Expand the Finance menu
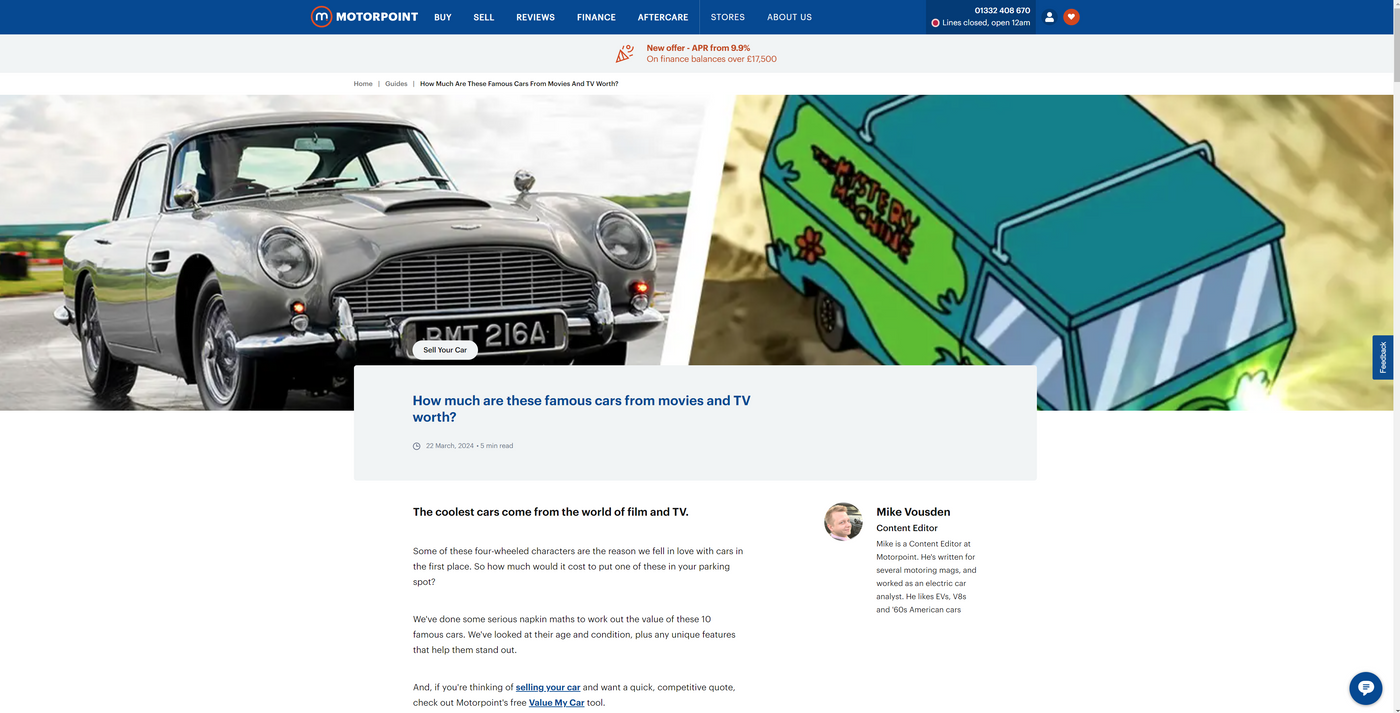The width and height of the screenshot is (1400, 713). (596, 17)
